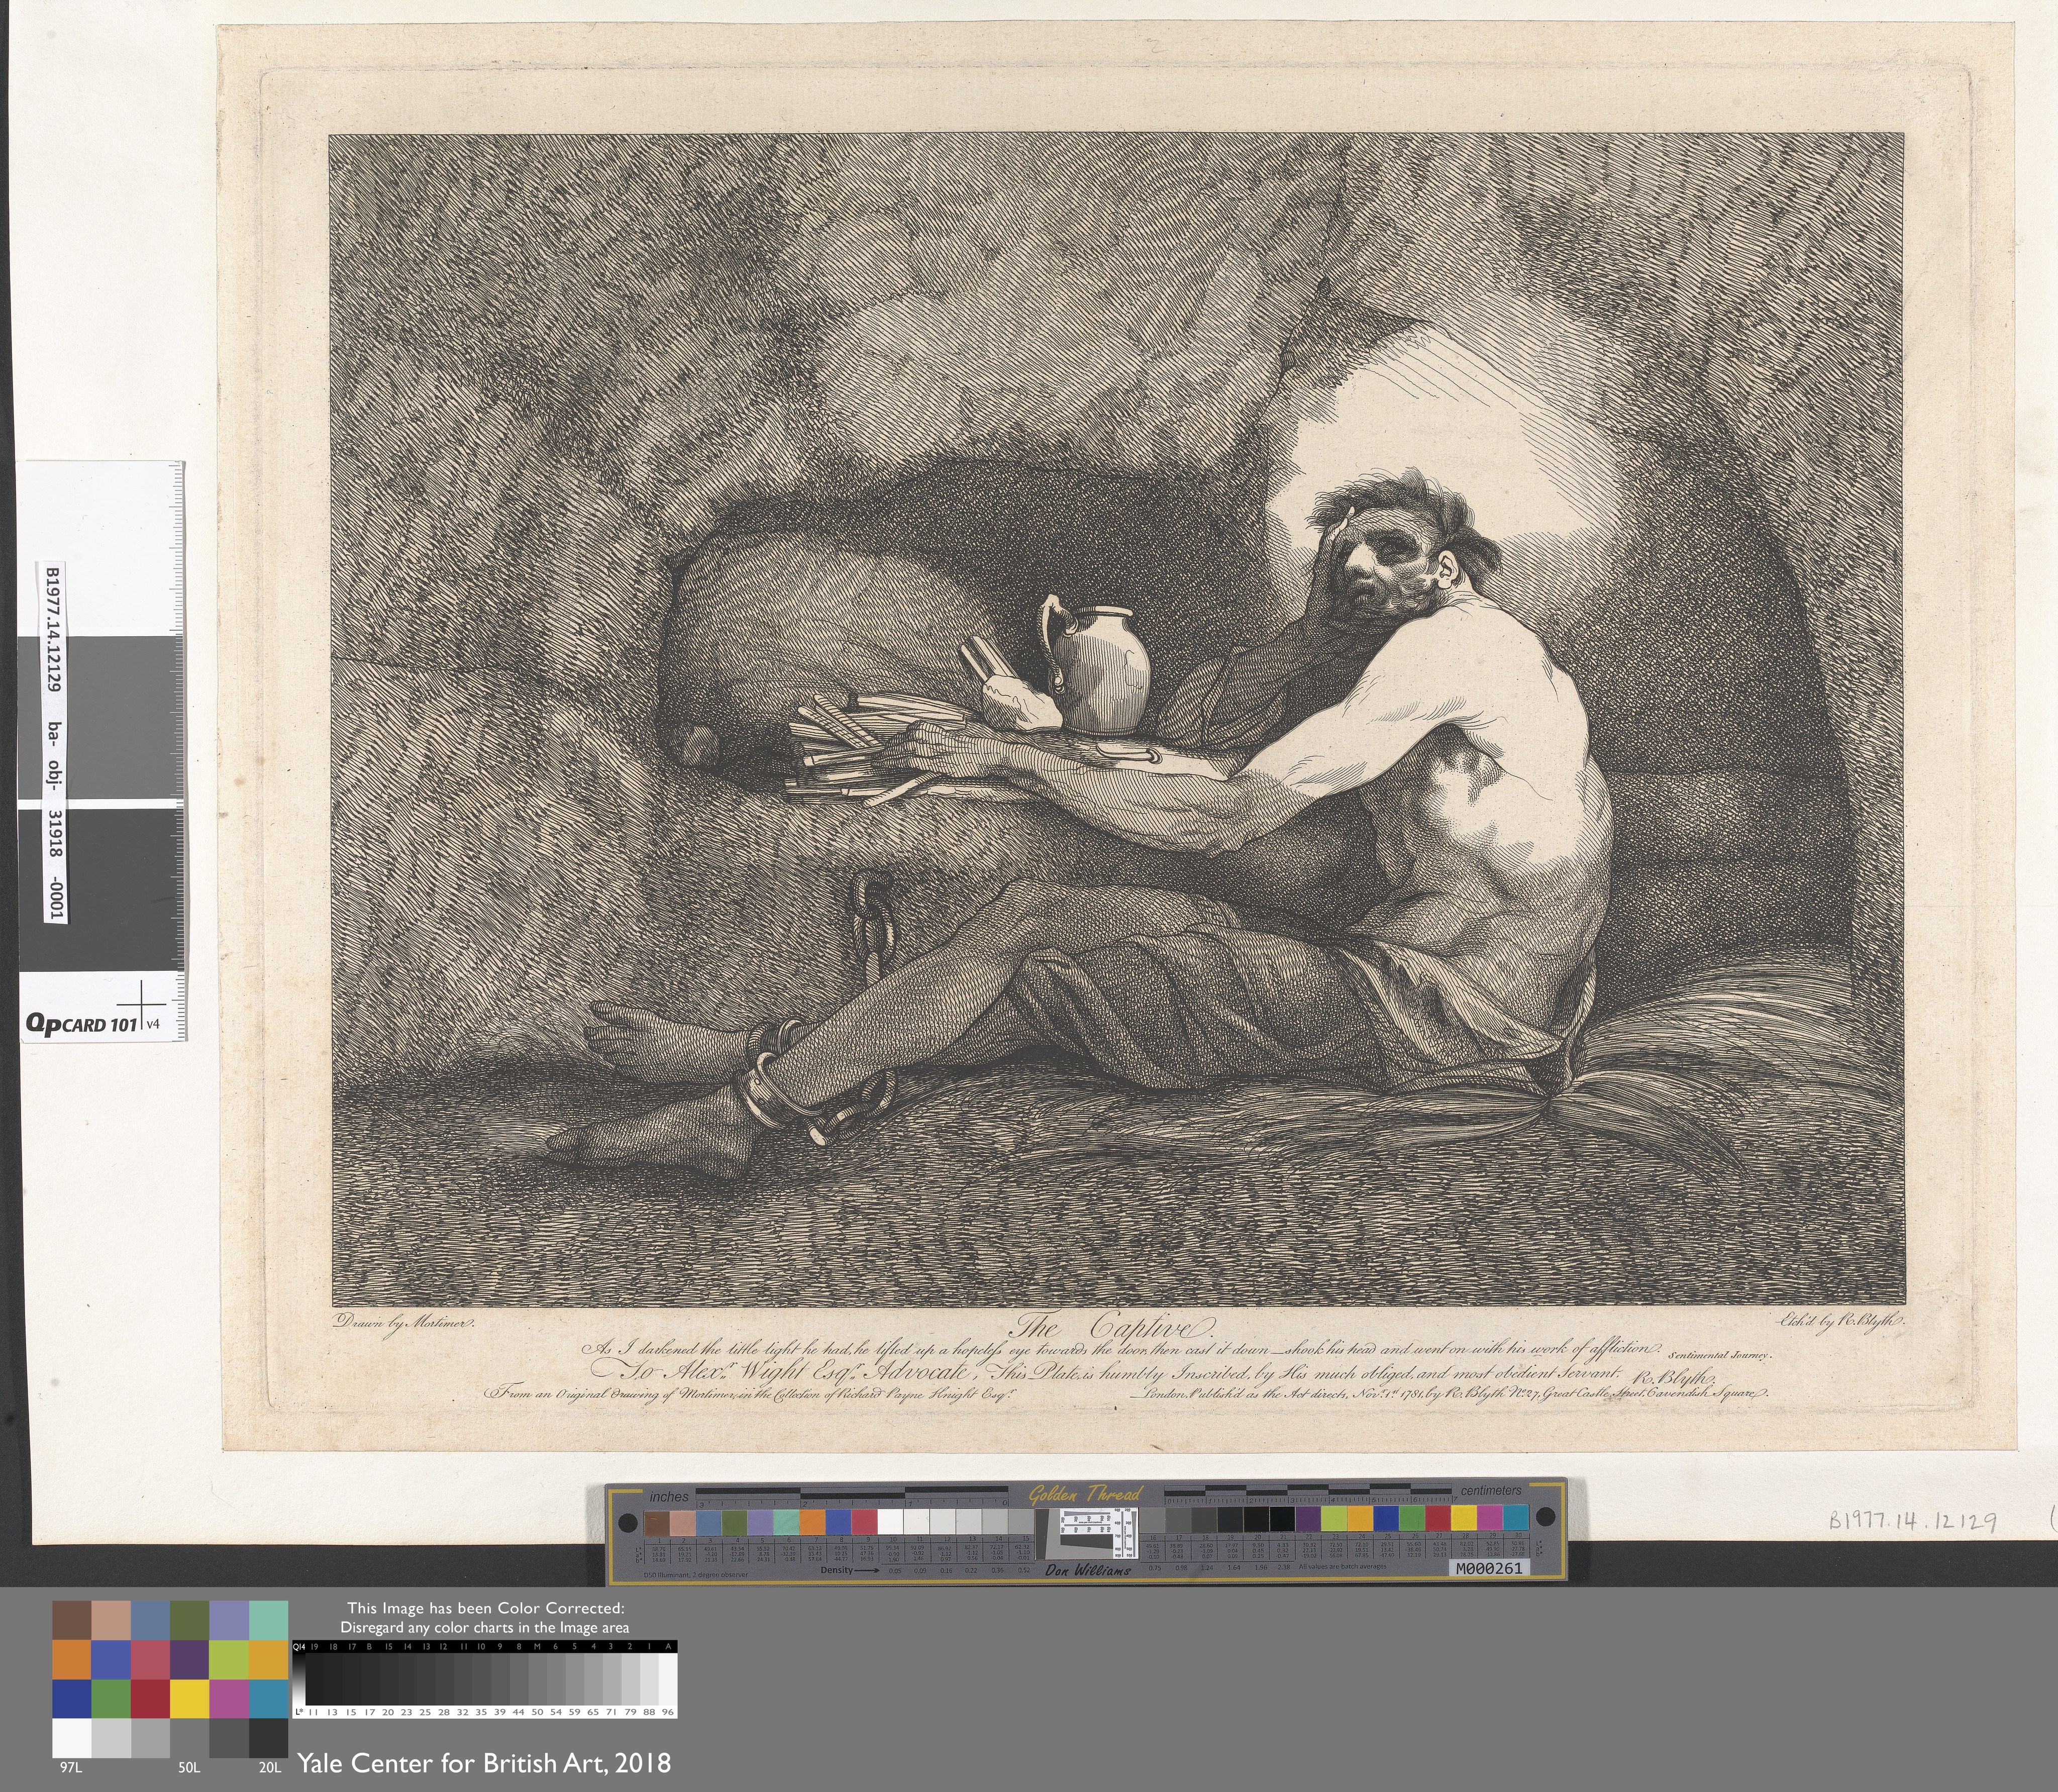
Task: Pick the magenta swatch in bottom-left color chart
Action: point(228,1699)
